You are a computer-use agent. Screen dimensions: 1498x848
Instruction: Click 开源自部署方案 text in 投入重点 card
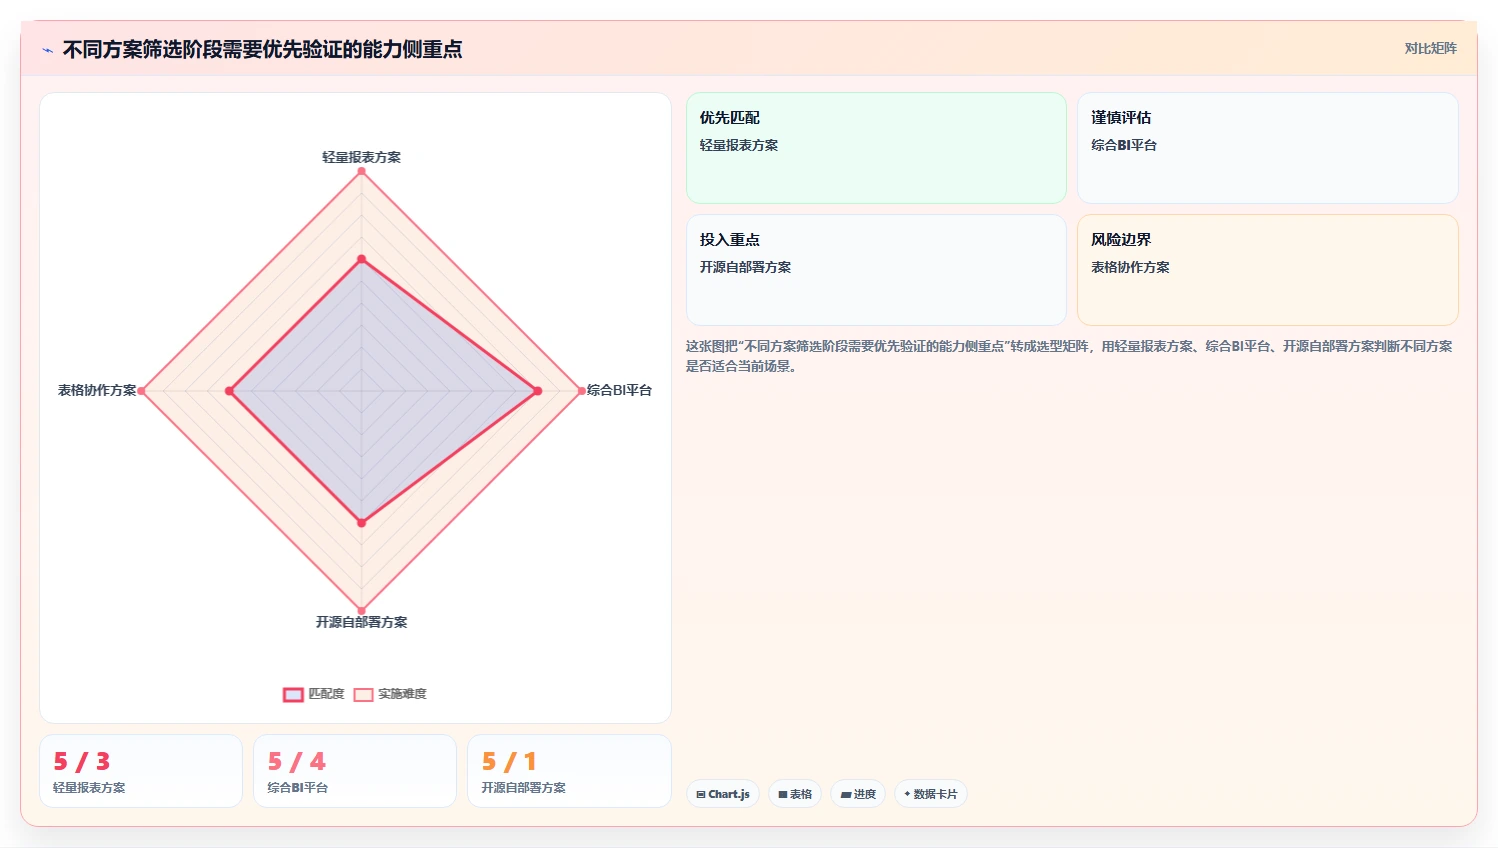pyautogui.click(x=745, y=267)
